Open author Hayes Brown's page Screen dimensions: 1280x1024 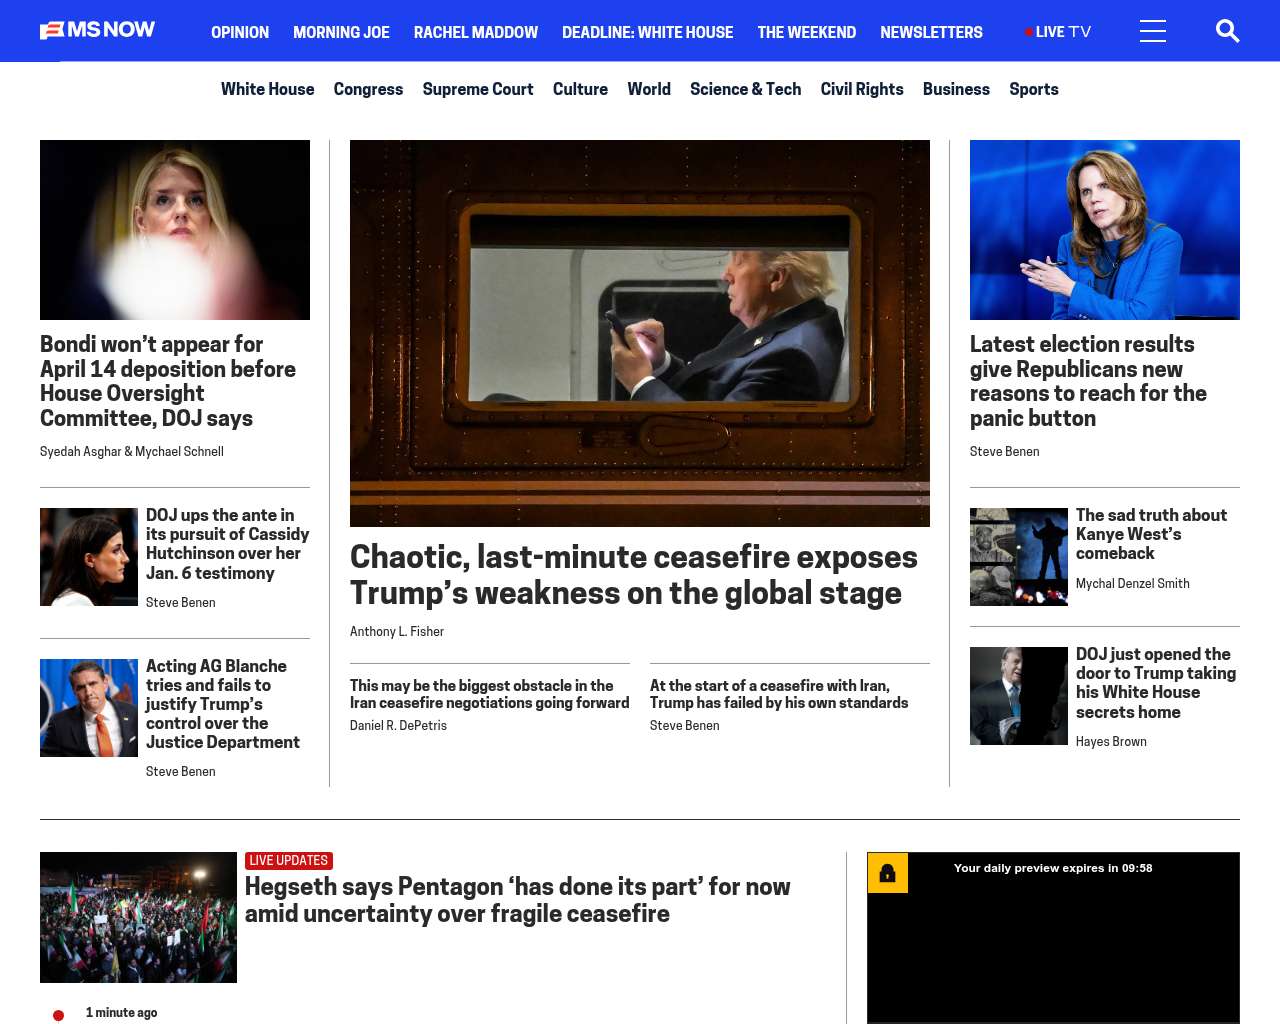click(1111, 742)
